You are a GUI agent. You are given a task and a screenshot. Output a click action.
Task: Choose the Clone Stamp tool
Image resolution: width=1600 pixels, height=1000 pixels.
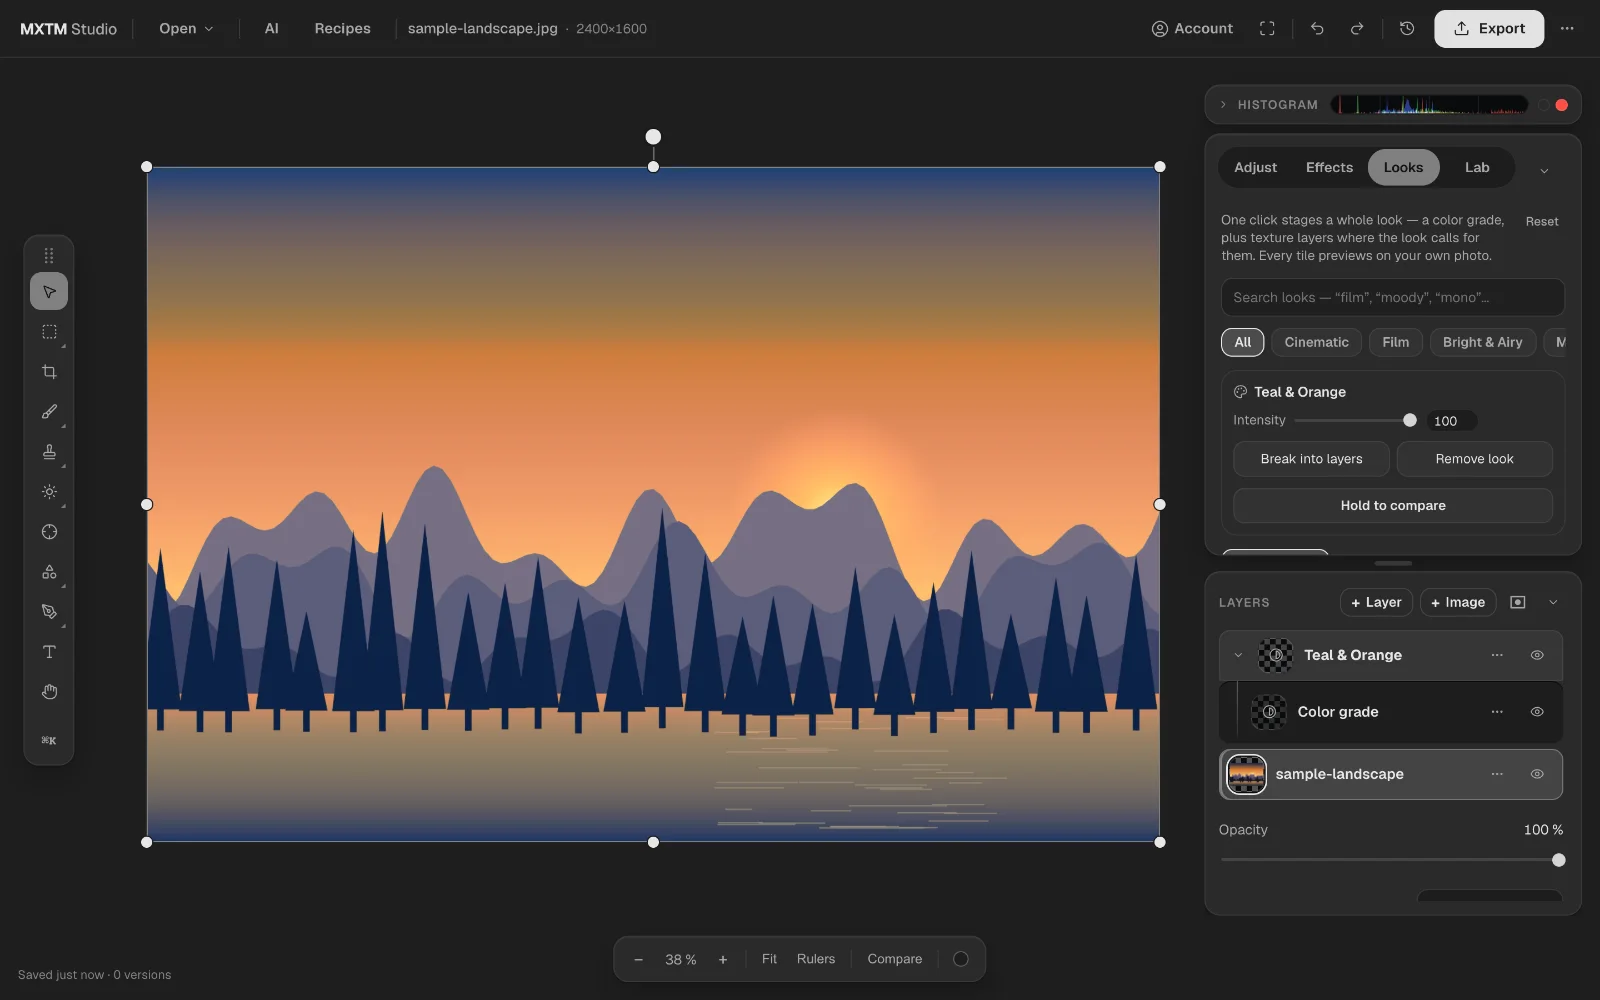pyautogui.click(x=49, y=452)
